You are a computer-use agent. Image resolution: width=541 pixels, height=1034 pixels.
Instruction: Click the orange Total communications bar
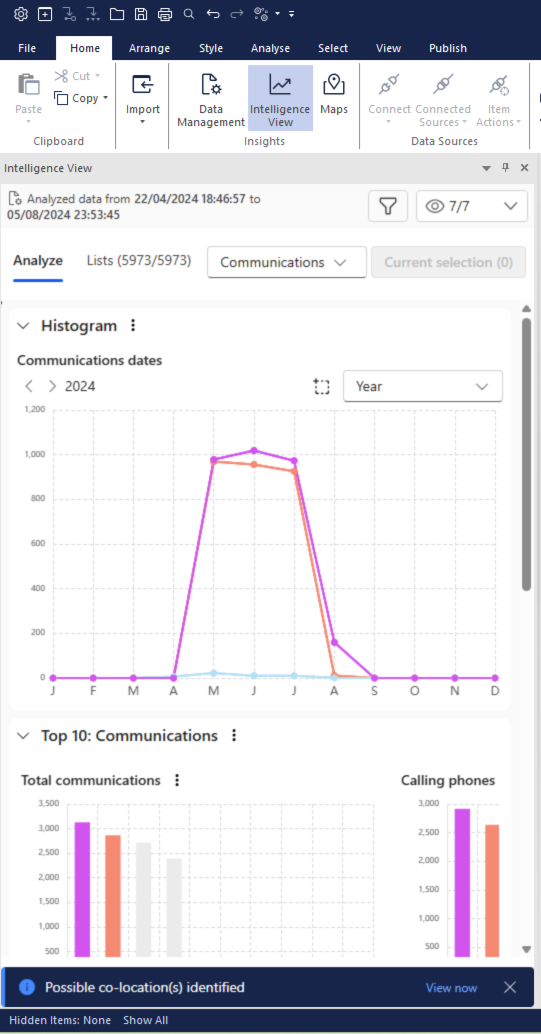point(113,896)
